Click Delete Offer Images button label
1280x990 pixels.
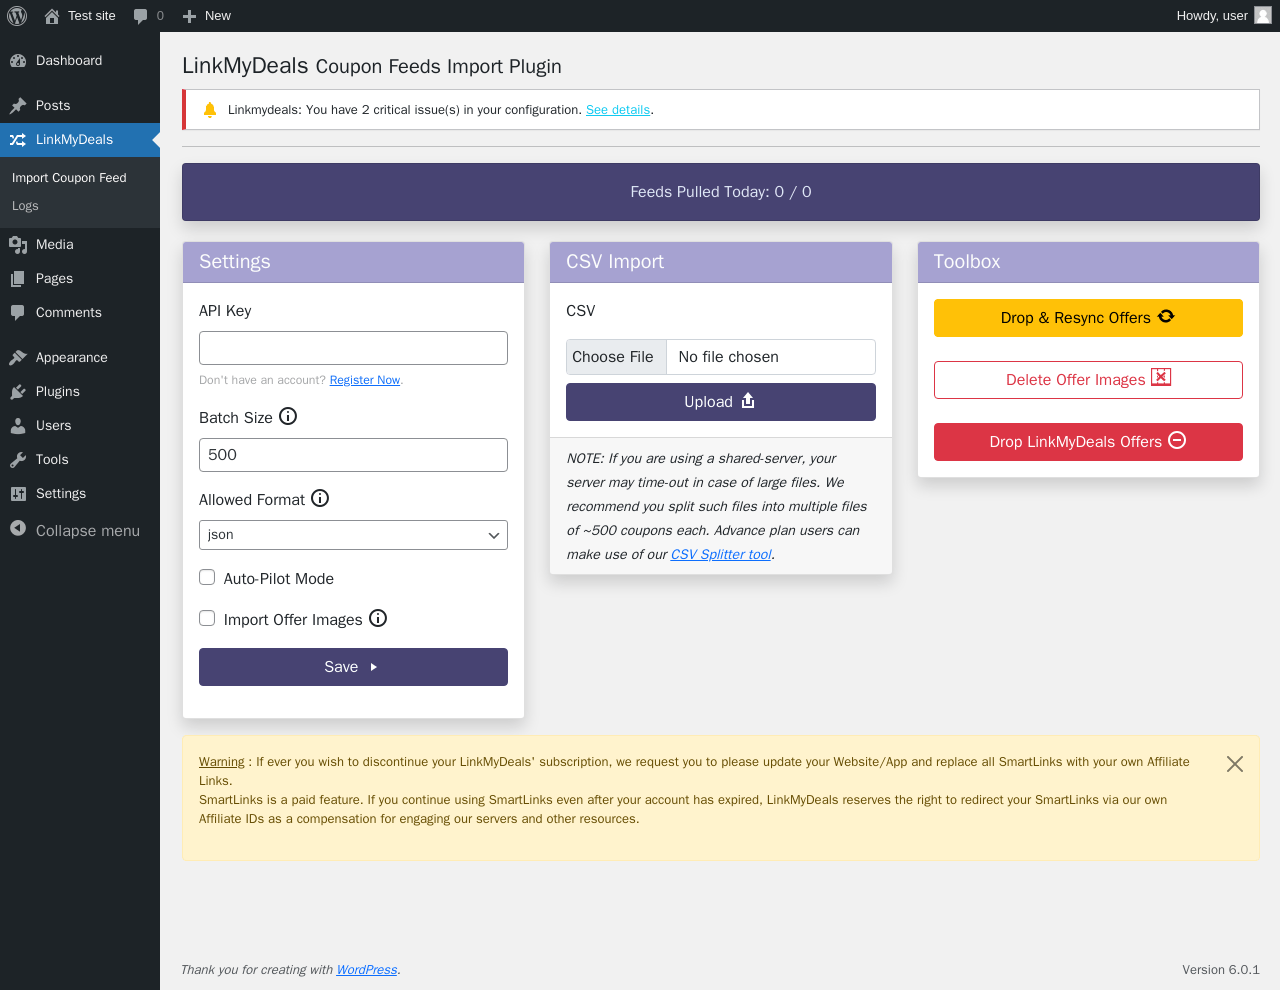(x=1076, y=380)
